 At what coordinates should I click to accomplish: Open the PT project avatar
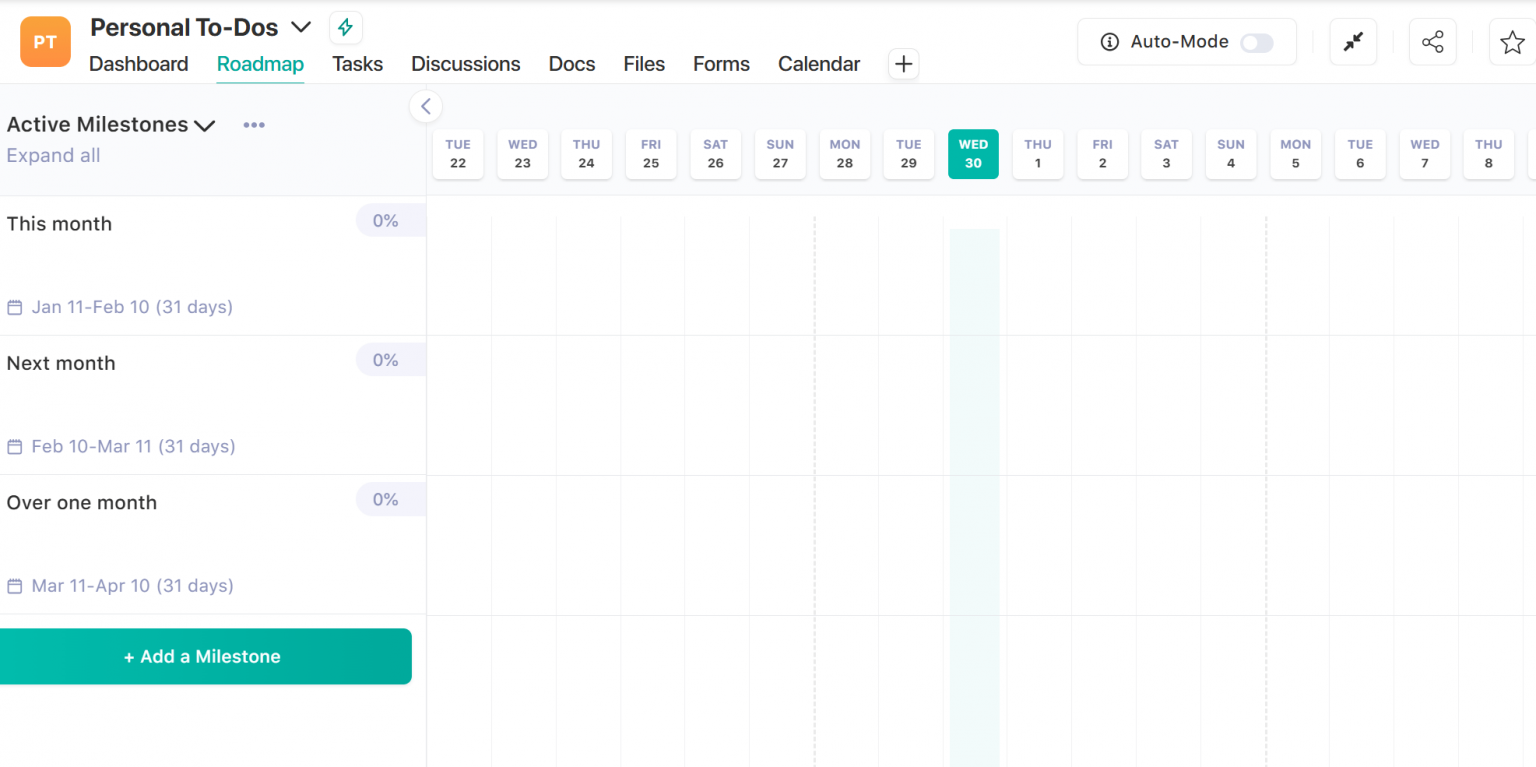coord(44,41)
